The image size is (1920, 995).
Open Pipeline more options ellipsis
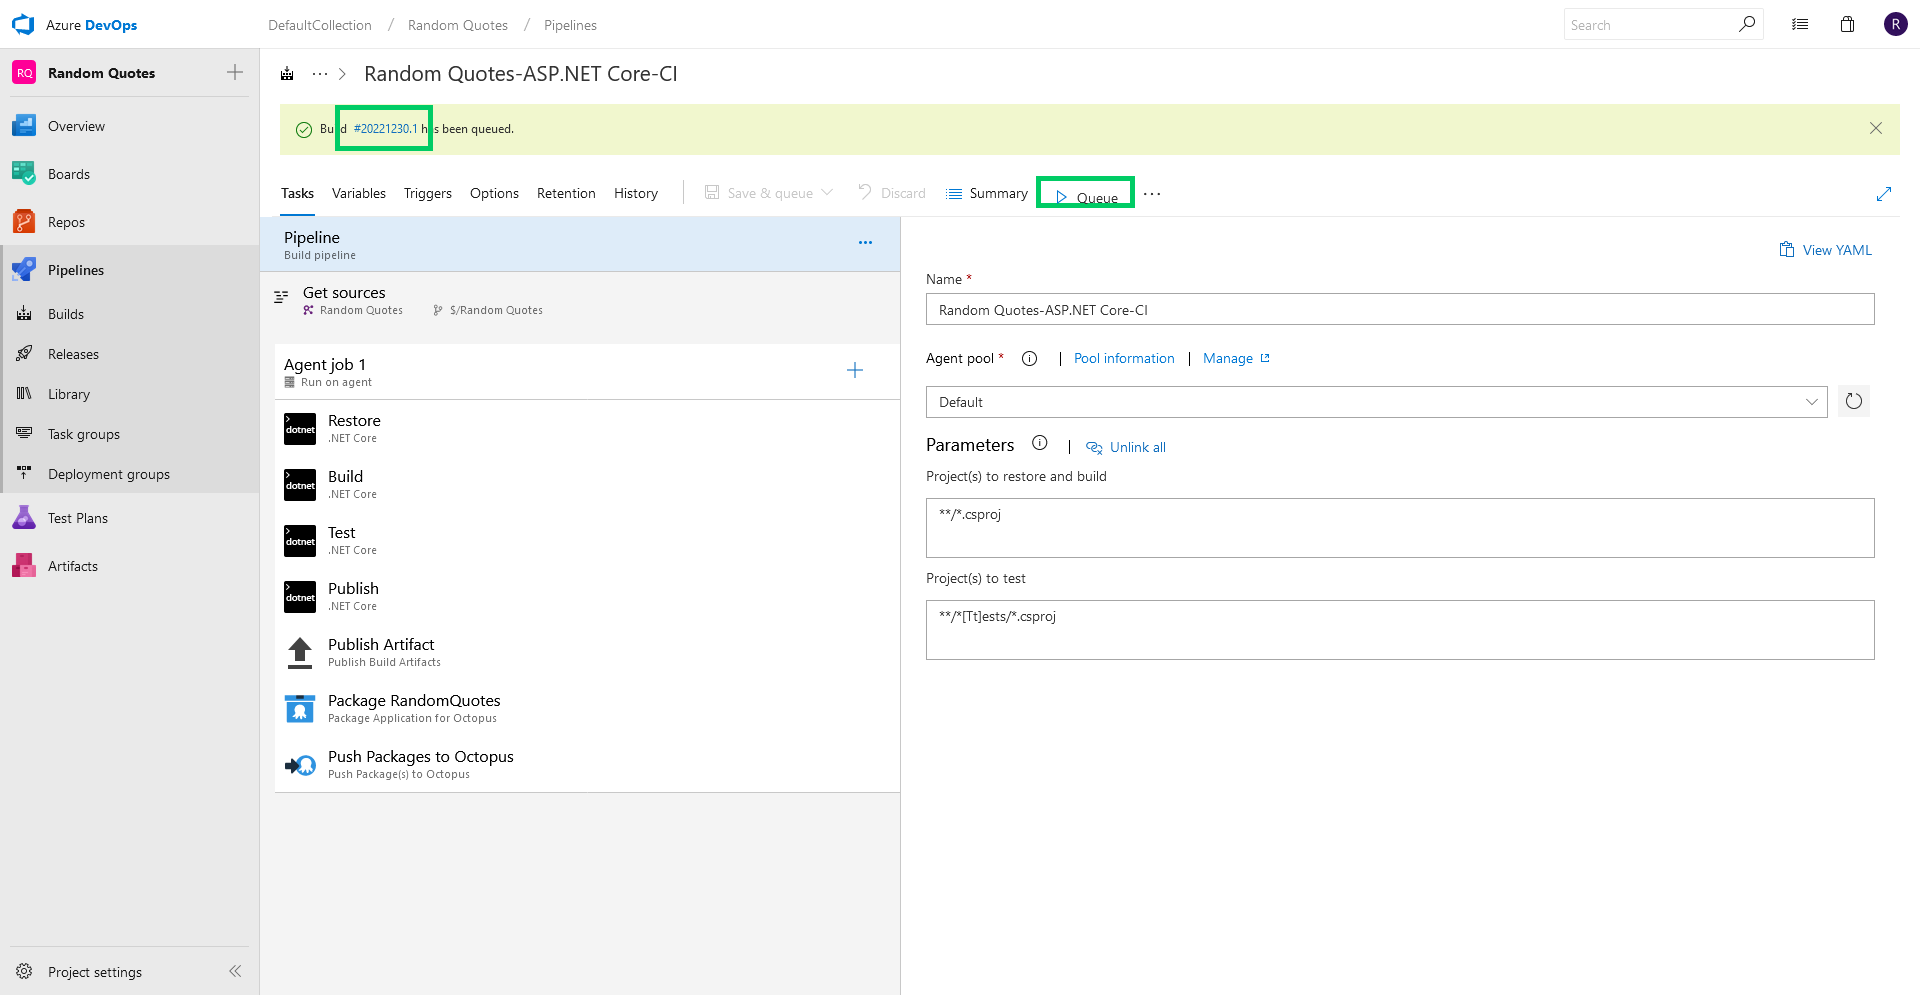865,242
